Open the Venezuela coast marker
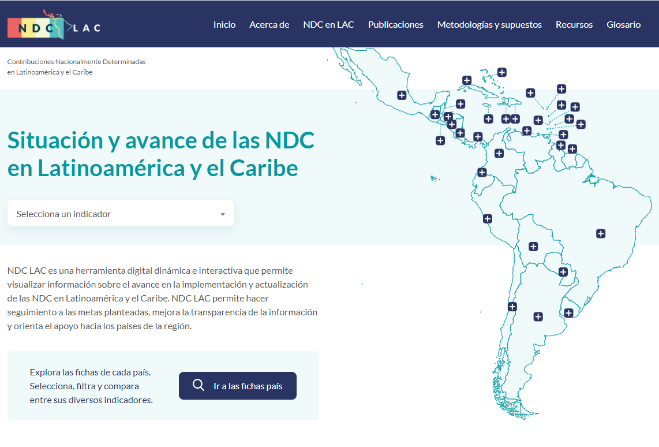Screen dimensions: 659x447 coord(527,131)
